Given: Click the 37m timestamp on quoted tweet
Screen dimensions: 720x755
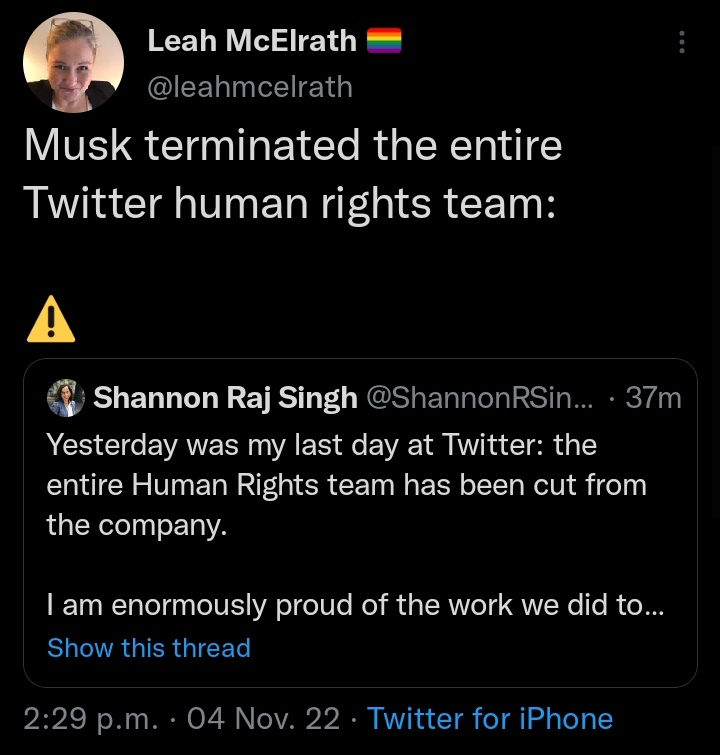Looking at the screenshot, I should coord(653,398).
